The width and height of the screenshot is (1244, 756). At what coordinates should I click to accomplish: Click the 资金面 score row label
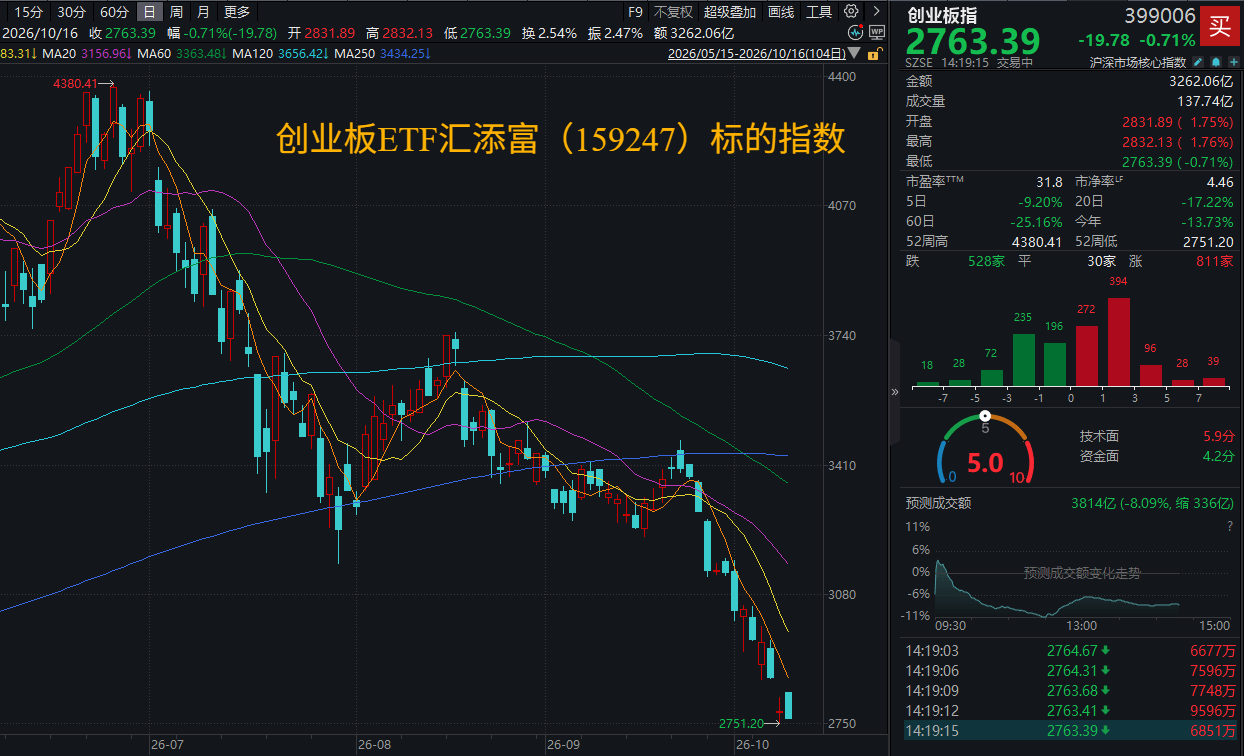pyautogui.click(x=1099, y=456)
